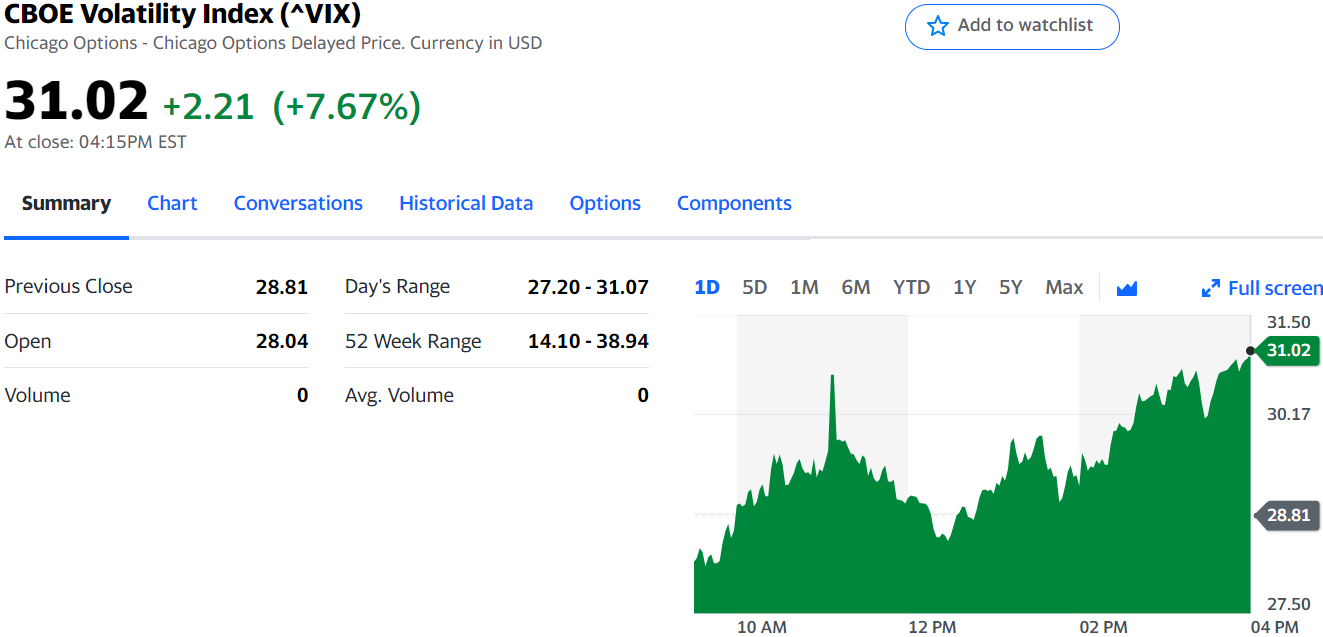Go to the Options tab
Image resolution: width=1323 pixels, height=637 pixels.
coord(605,203)
